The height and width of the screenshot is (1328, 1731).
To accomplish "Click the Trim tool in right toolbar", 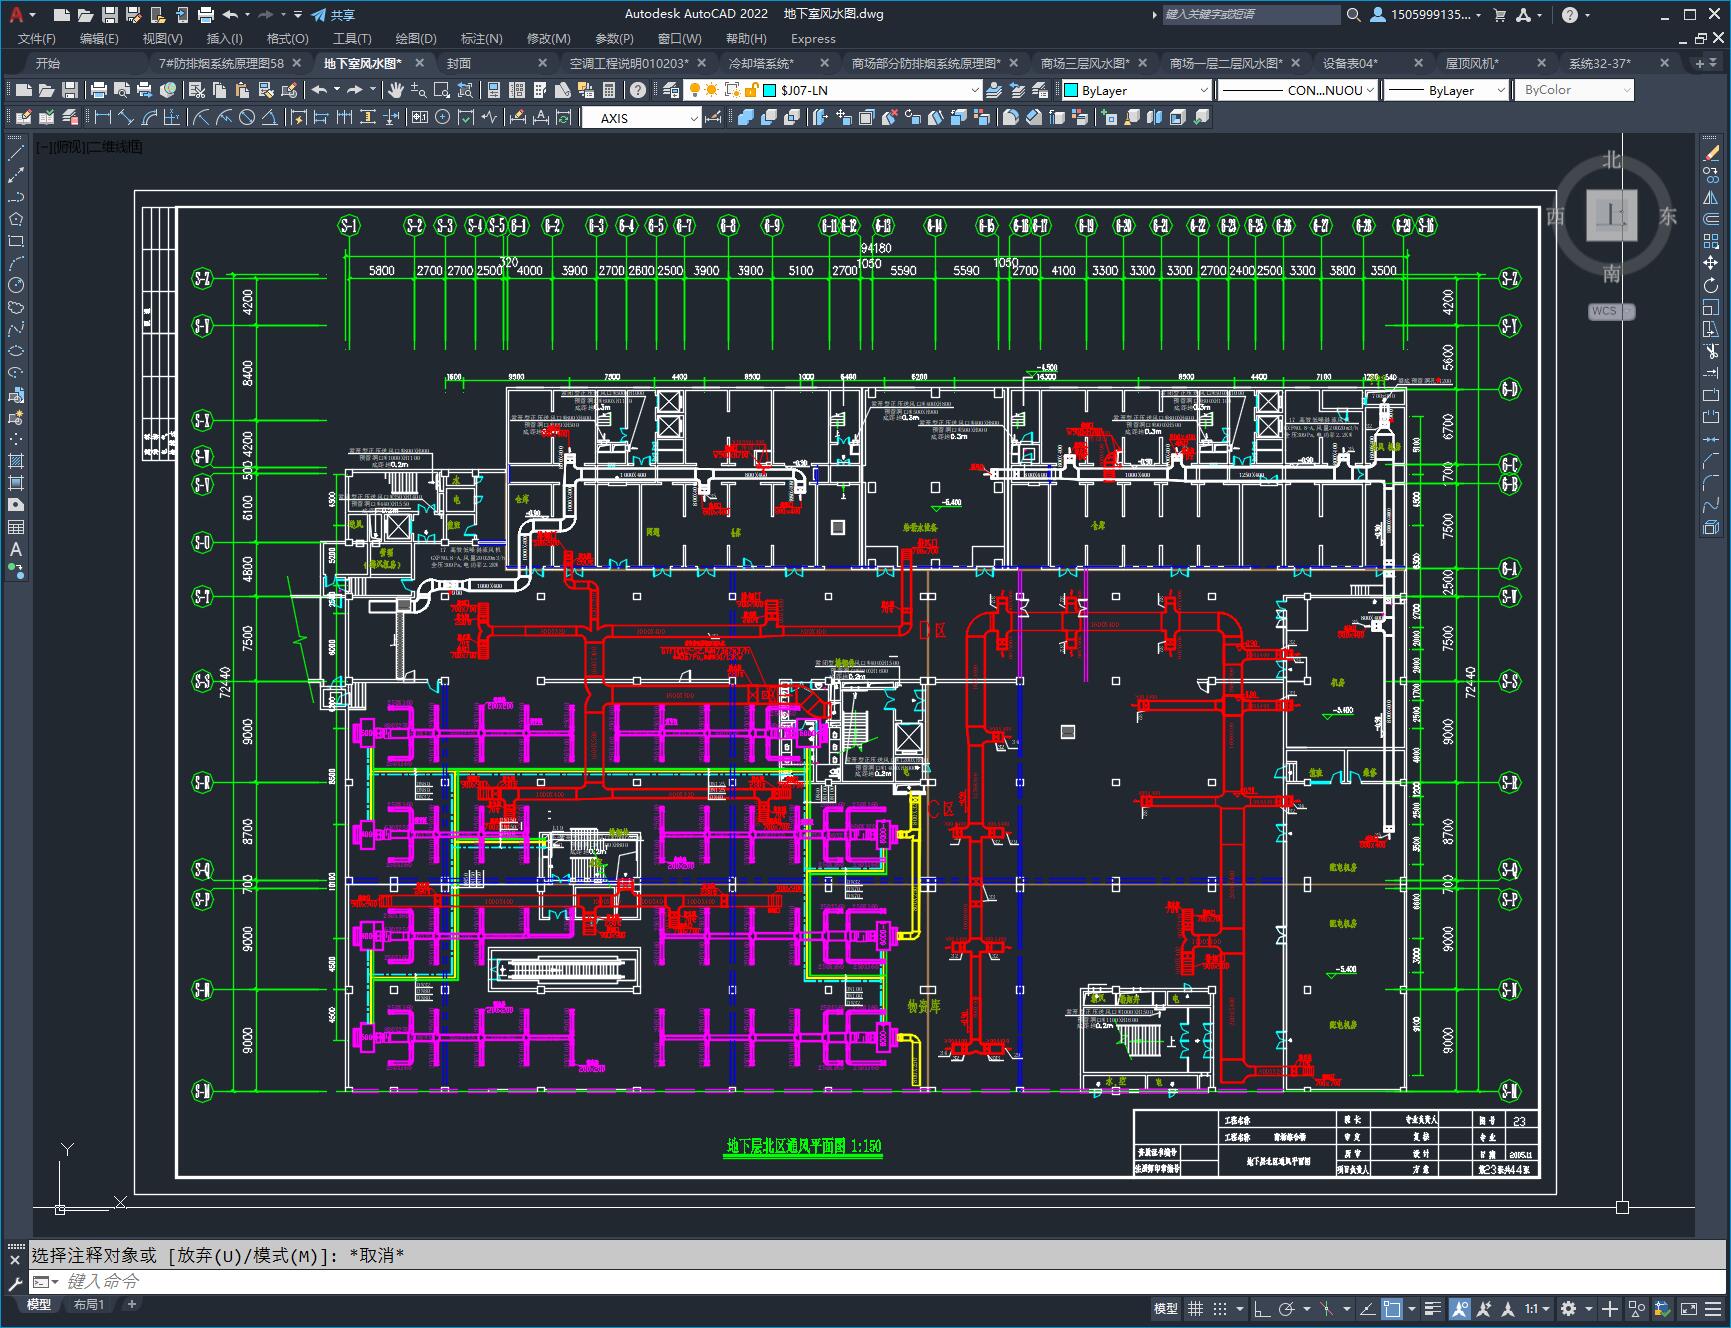I will point(1711,351).
